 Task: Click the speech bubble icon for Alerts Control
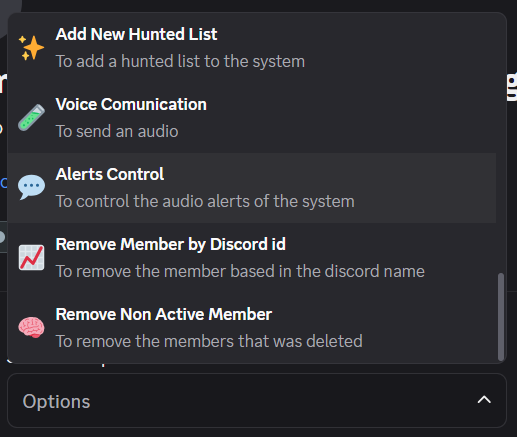tap(31, 187)
